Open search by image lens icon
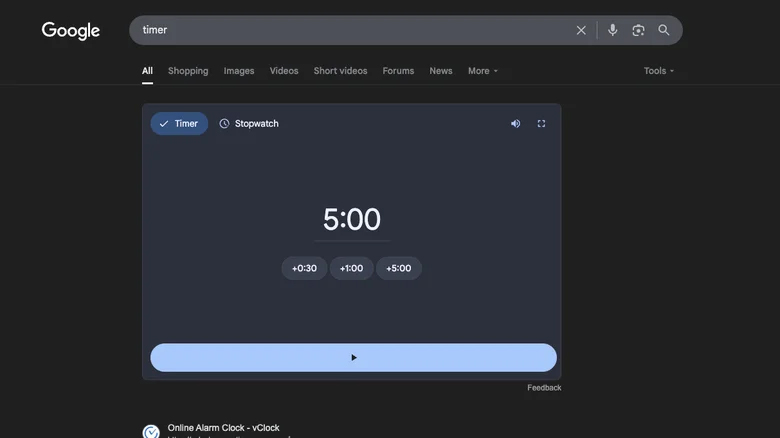Image resolution: width=780 pixels, height=438 pixels. pos(638,30)
